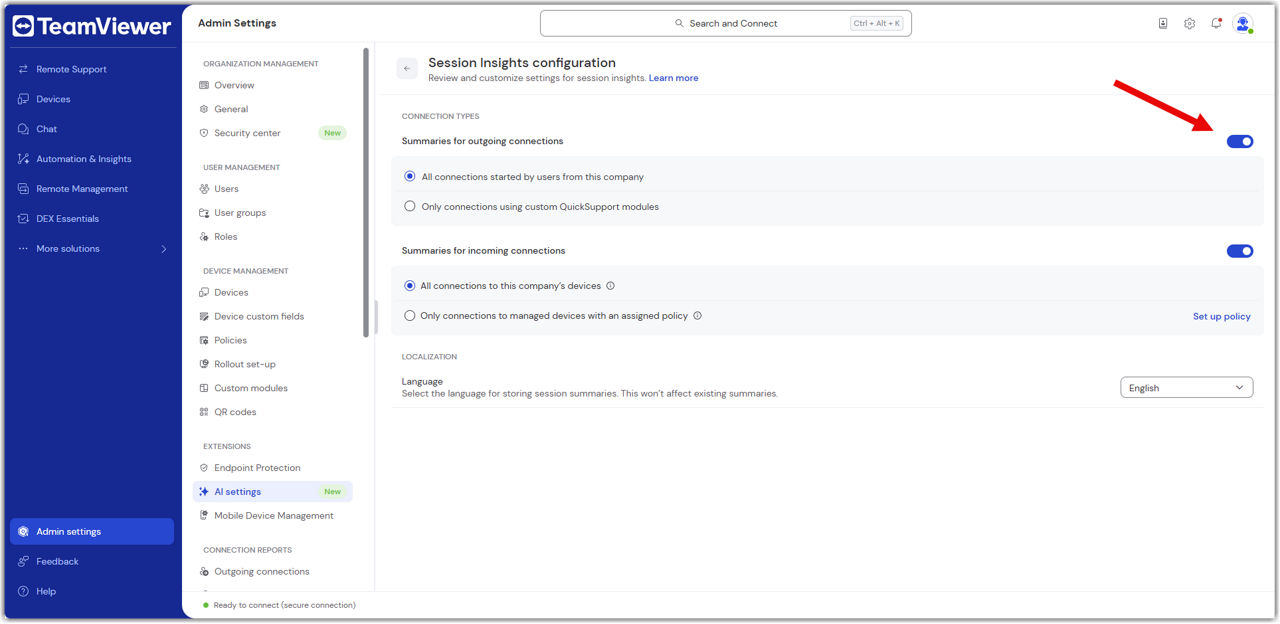1280x624 pixels.
Task: Click the Roles icon
Action: point(204,237)
